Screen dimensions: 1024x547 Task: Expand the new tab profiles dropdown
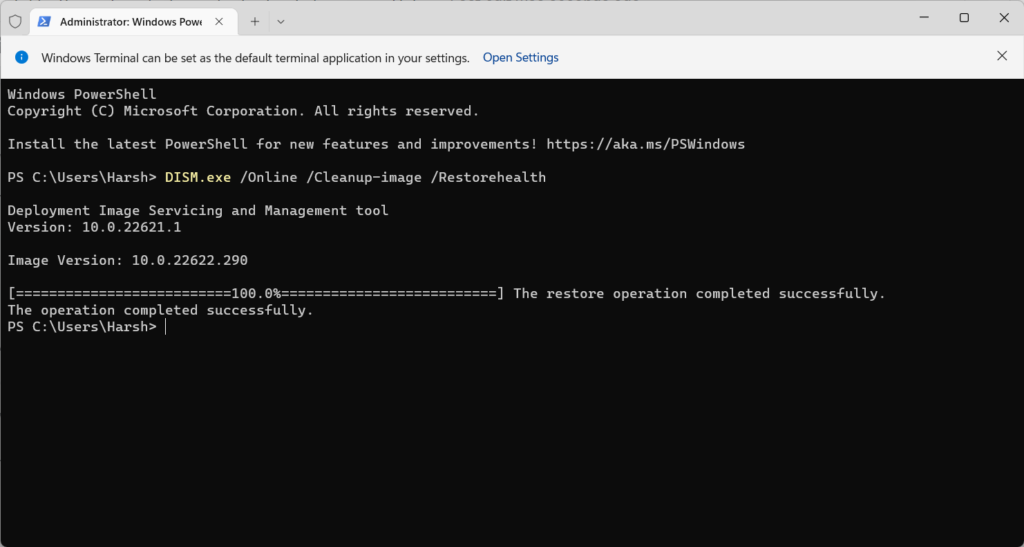281,20
